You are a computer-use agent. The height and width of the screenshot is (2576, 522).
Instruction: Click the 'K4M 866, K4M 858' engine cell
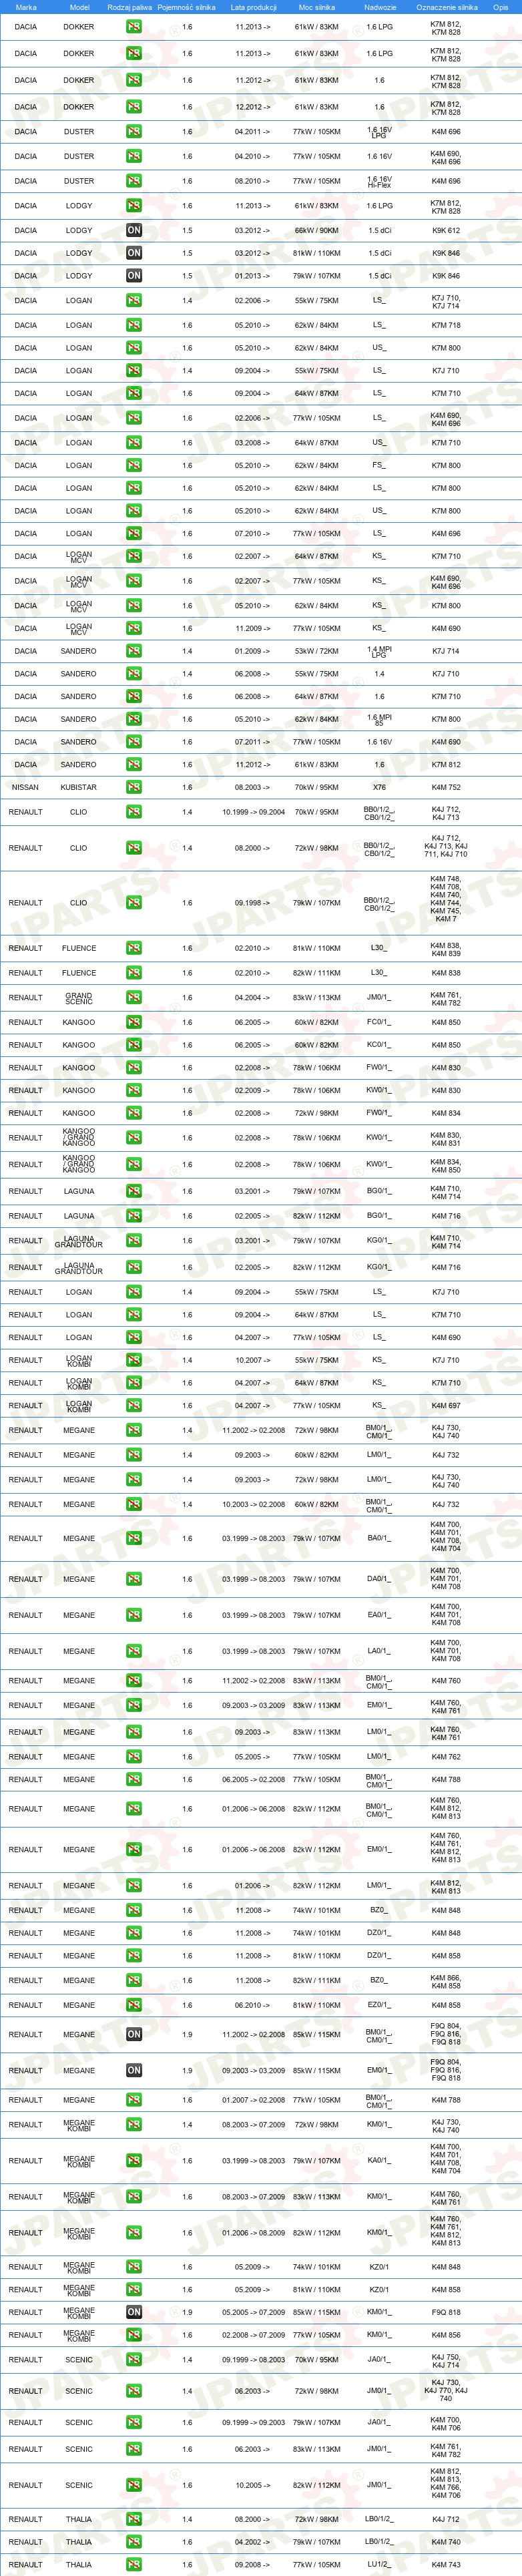(x=446, y=1982)
